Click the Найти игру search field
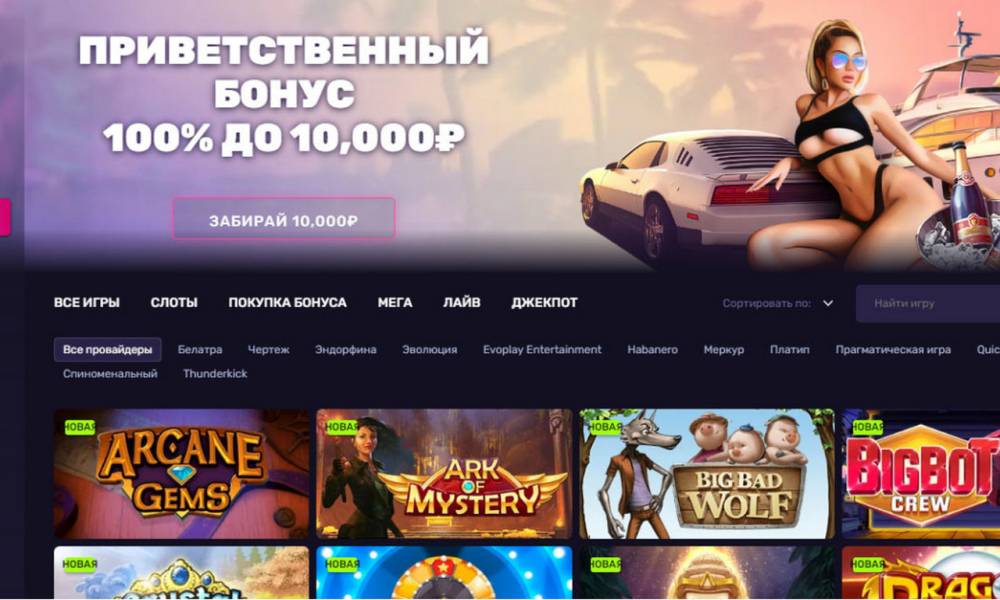This screenshot has width=1000, height=600. [928, 304]
